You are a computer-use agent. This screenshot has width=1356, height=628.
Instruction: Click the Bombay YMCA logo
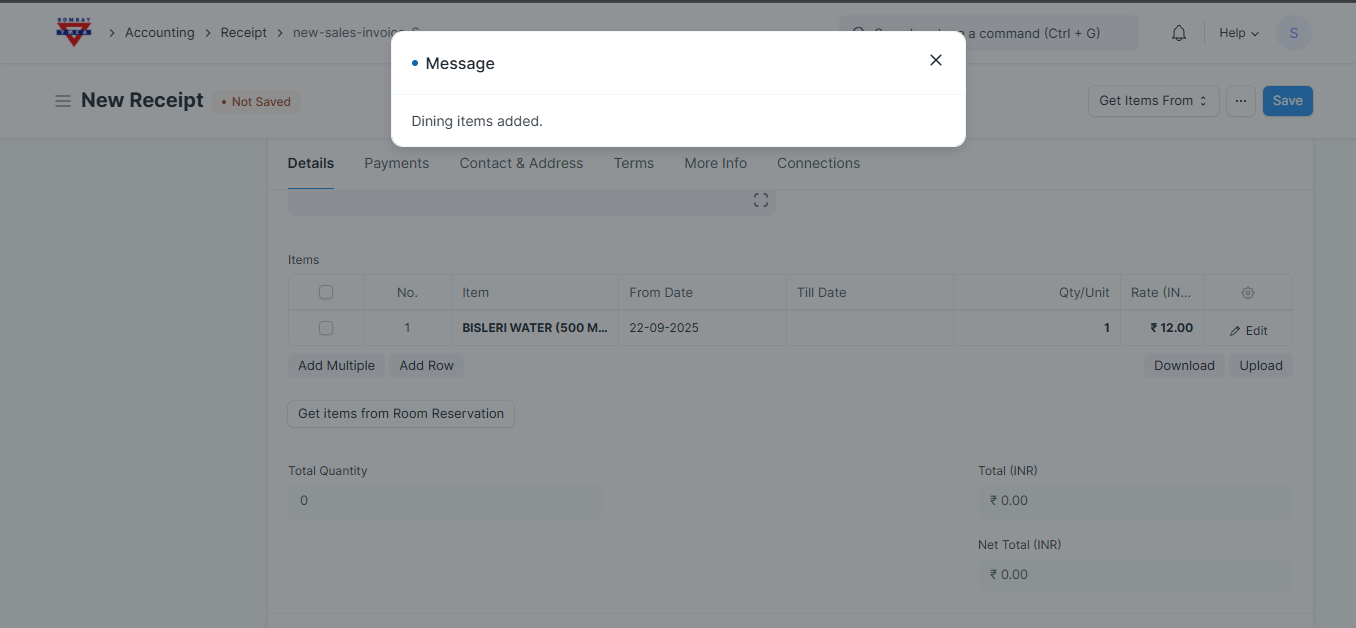coord(74,32)
